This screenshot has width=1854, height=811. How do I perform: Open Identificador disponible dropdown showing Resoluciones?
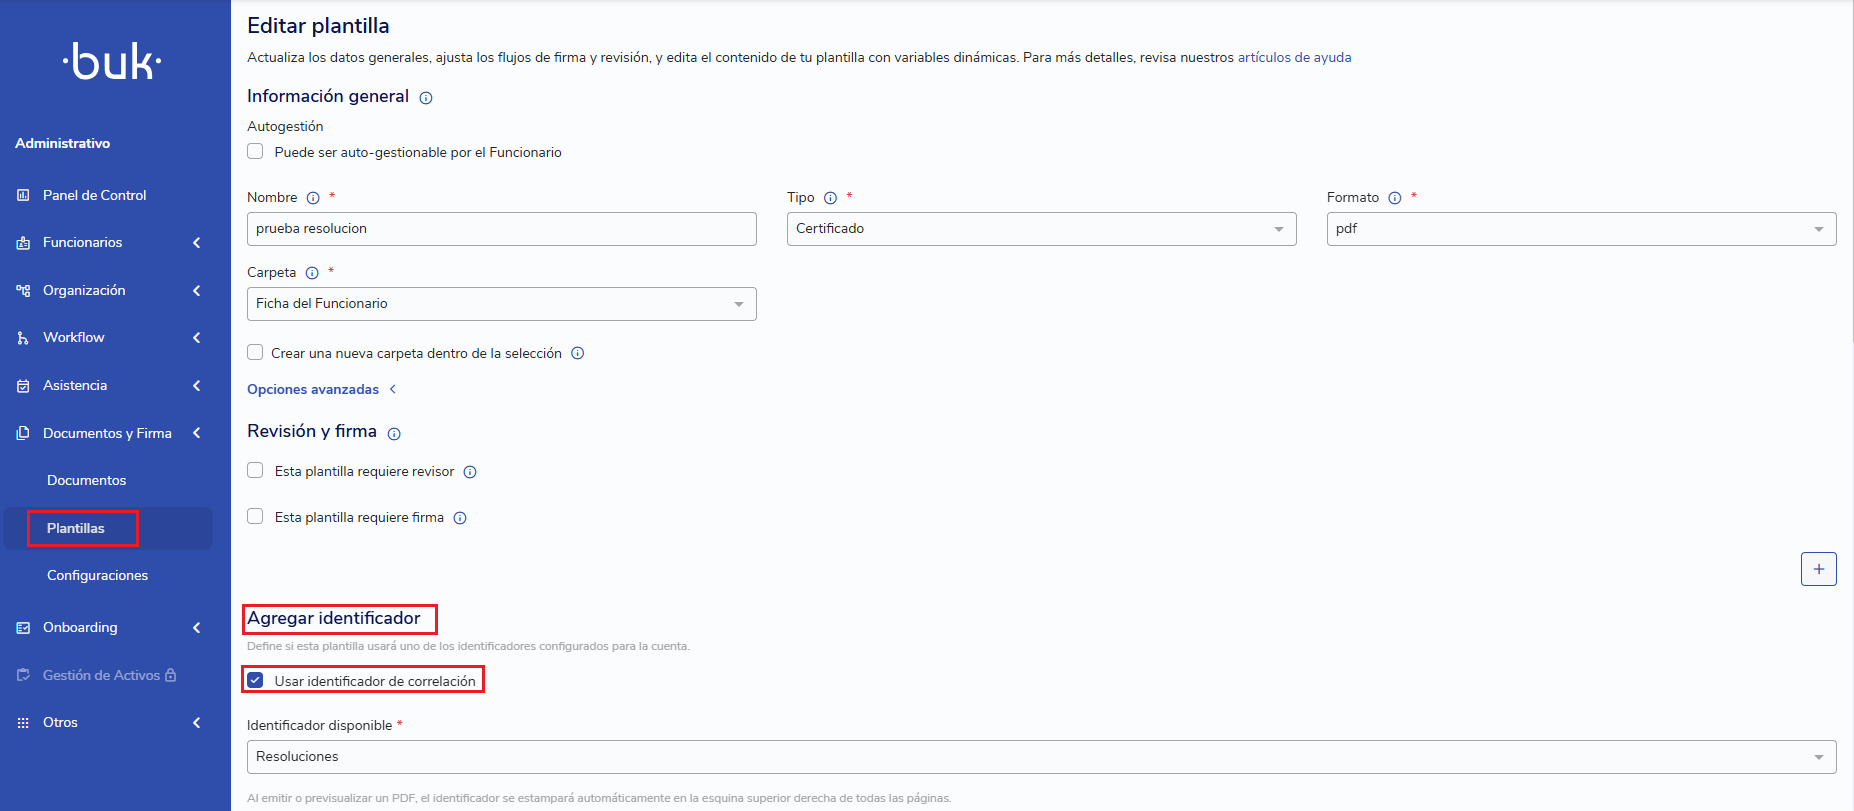click(x=1041, y=757)
